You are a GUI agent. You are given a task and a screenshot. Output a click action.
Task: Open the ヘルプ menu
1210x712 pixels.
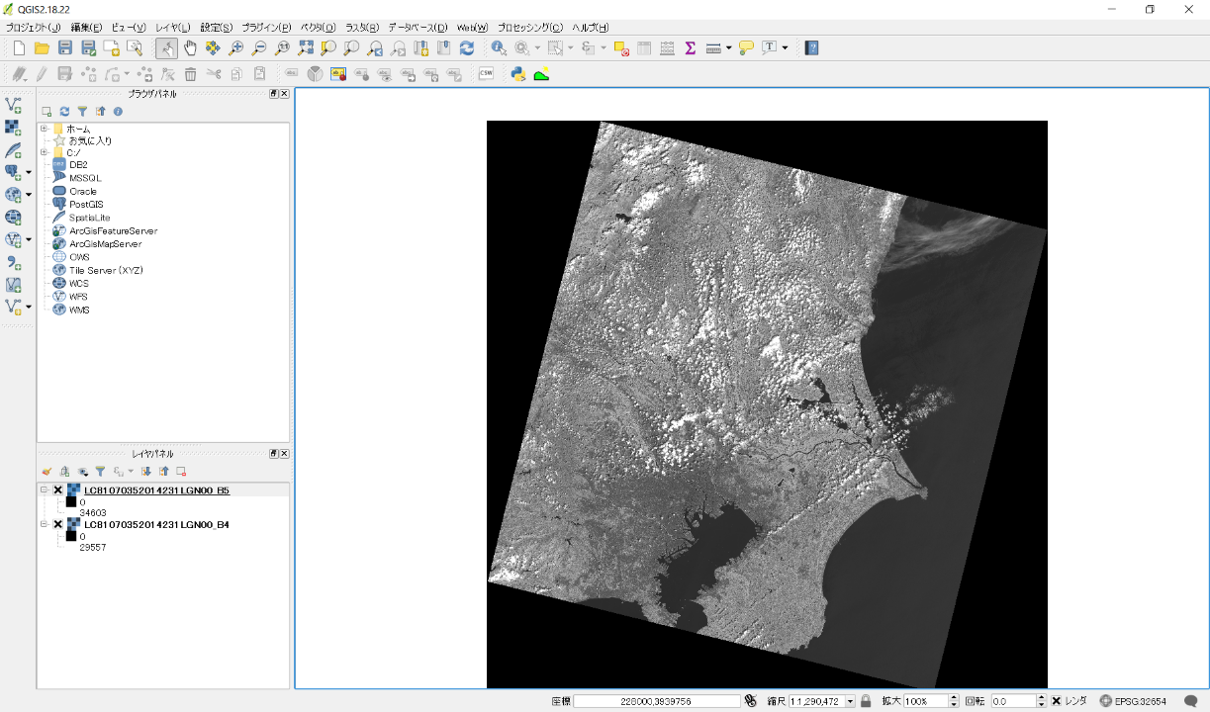click(x=590, y=28)
